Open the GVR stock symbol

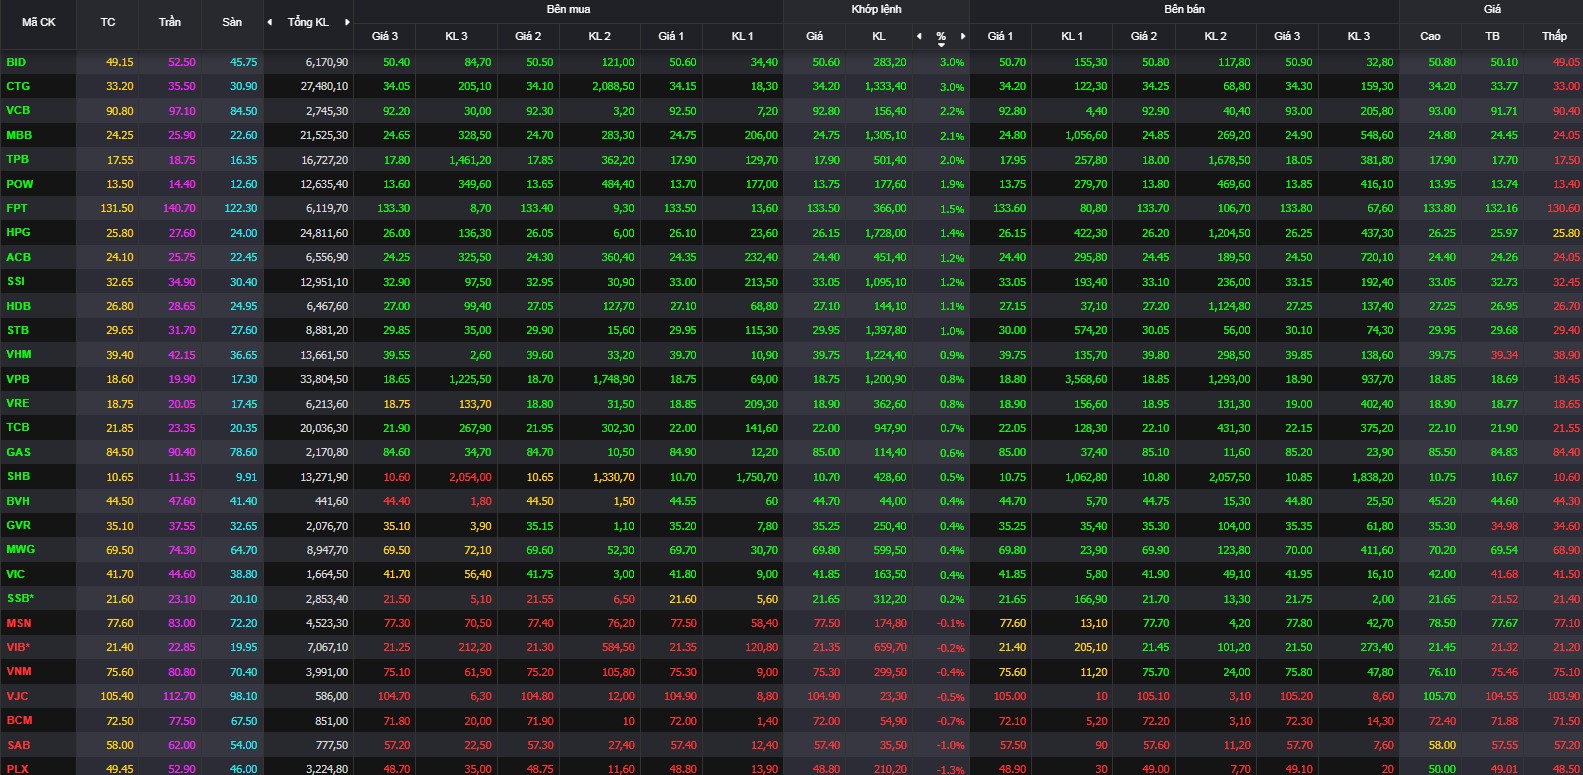point(18,525)
